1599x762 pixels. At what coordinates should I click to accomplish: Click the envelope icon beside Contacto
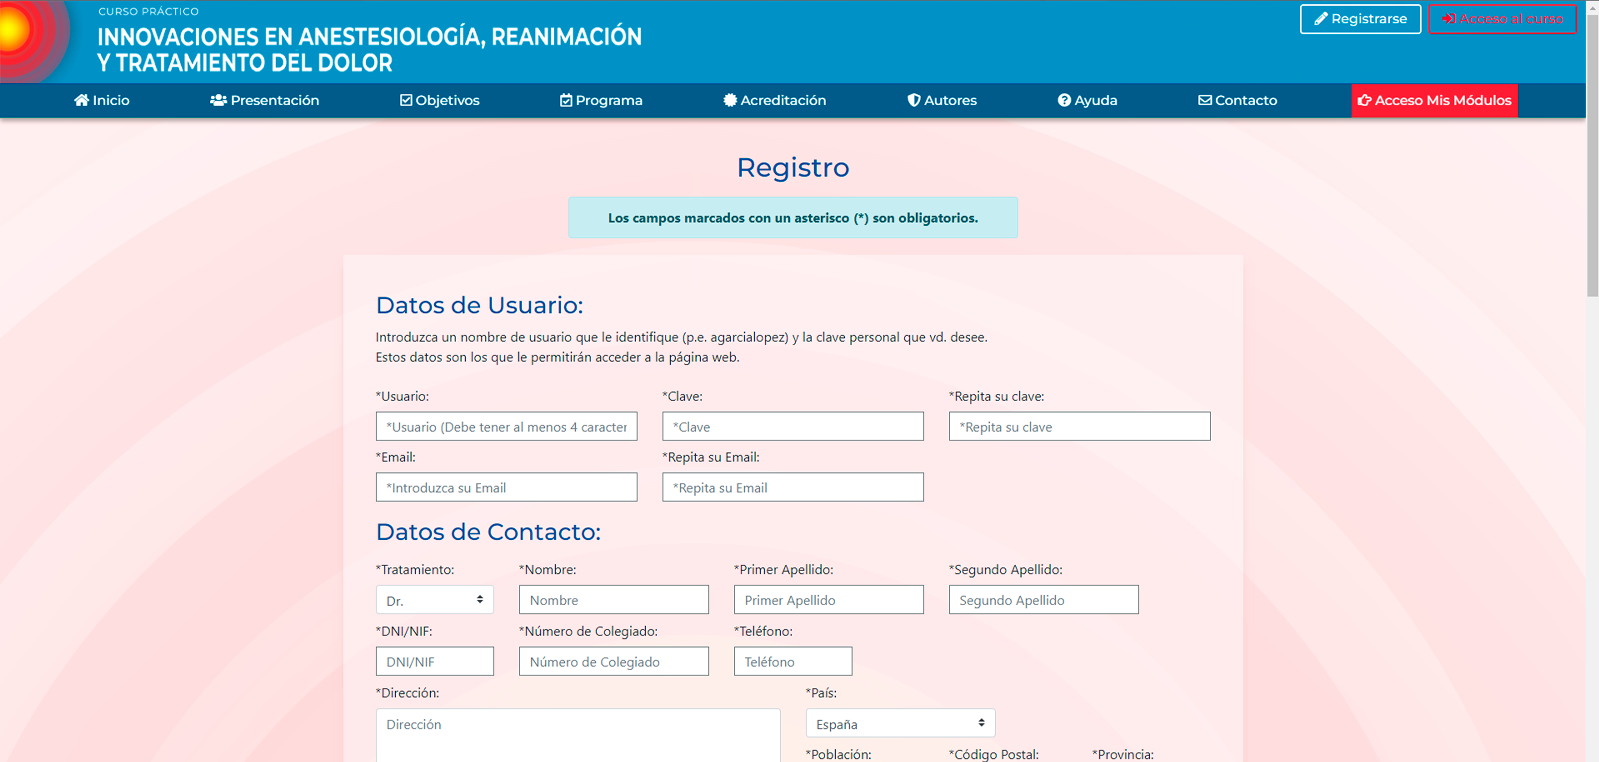1205,100
